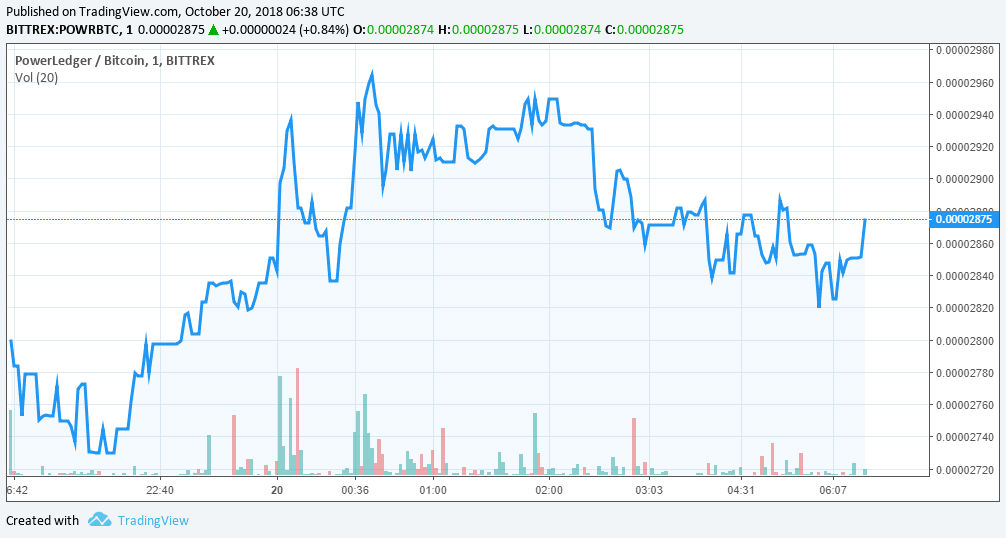Click the Vol (20) indicator label
The width and height of the screenshot is (1006, 538).
coord(37,78)
